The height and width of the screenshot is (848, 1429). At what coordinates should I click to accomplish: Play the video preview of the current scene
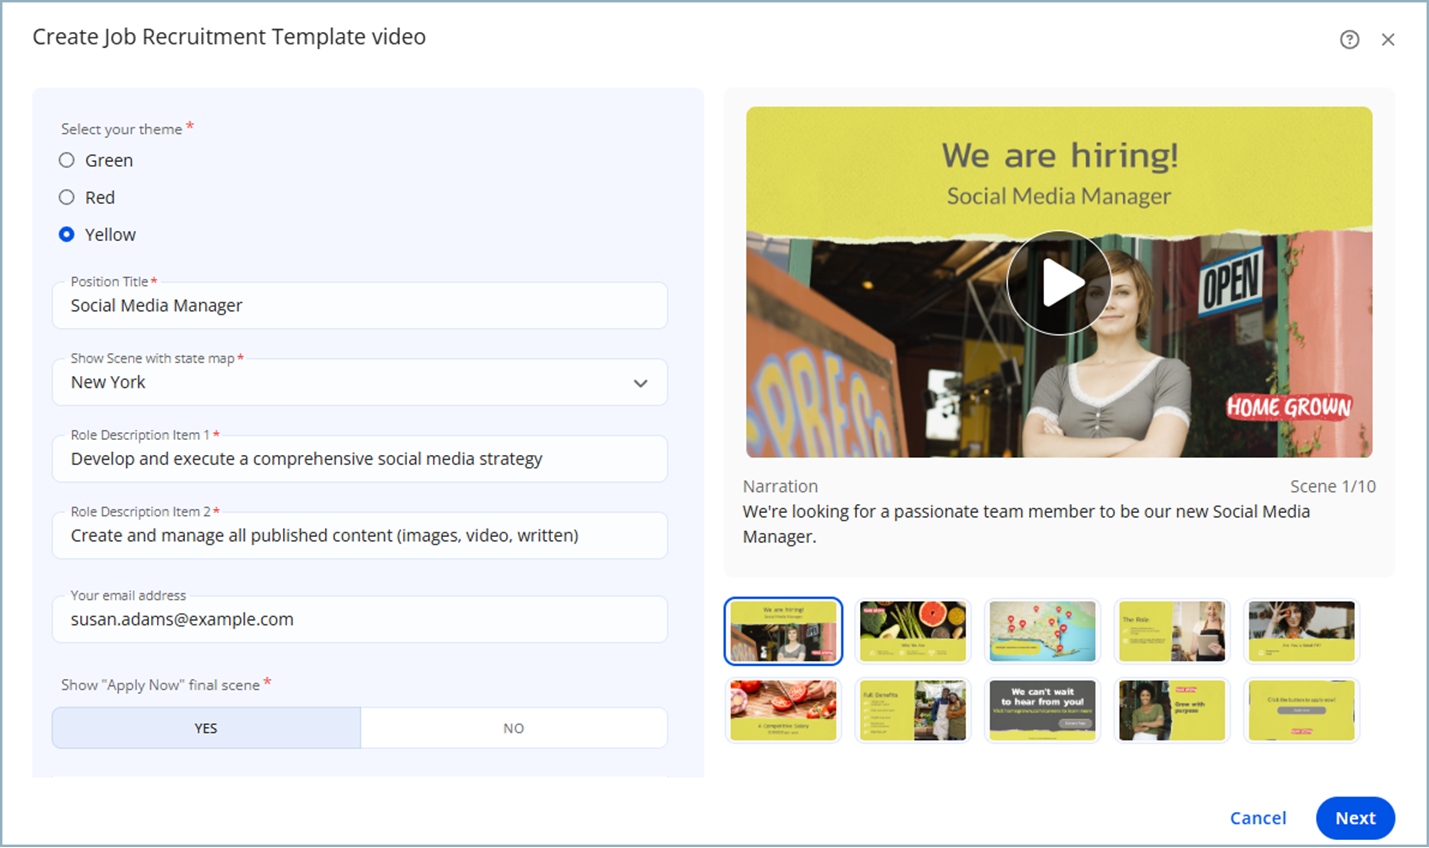pyautogui.click(x=1058, y=281)
